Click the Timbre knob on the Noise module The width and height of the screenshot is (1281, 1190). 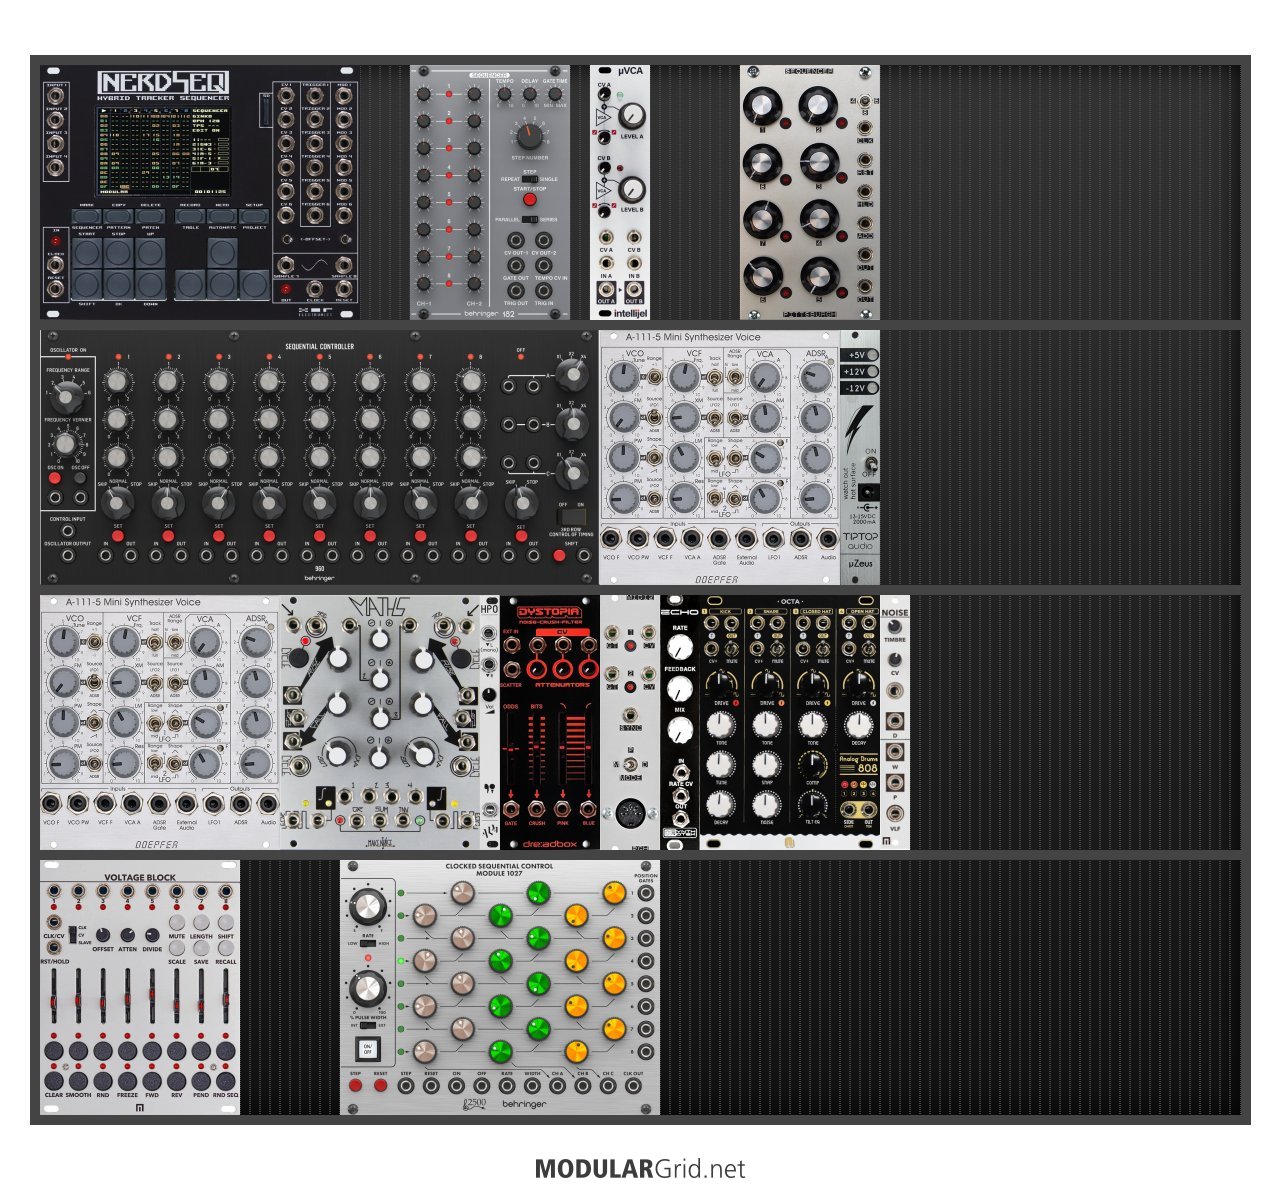point(895,626)
